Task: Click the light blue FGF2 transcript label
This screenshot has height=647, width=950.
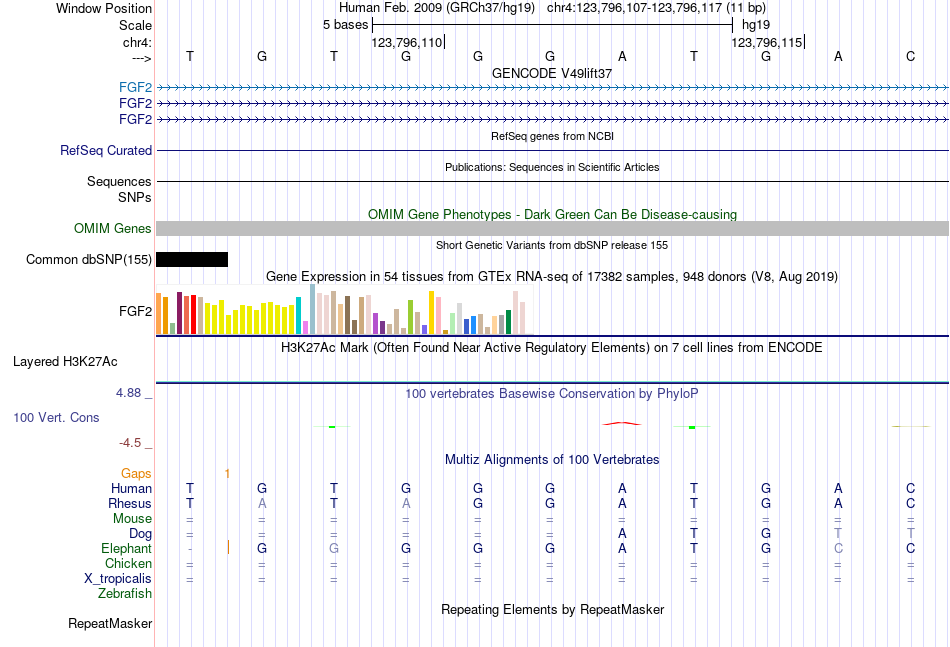Action: 135,87
